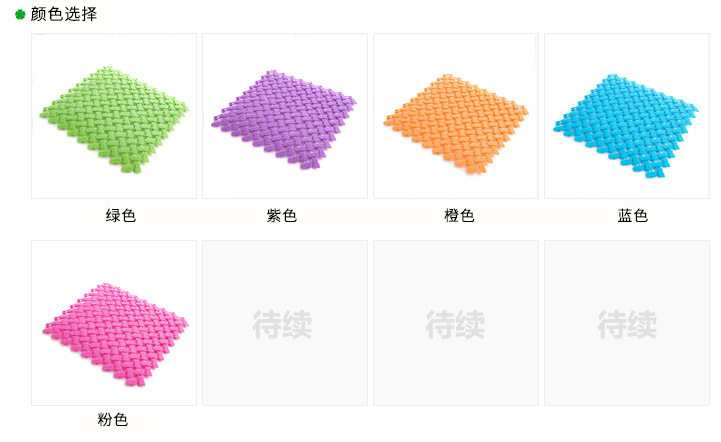Click the white frame around the green mat
721x442 pixels.
coord(114,116)
